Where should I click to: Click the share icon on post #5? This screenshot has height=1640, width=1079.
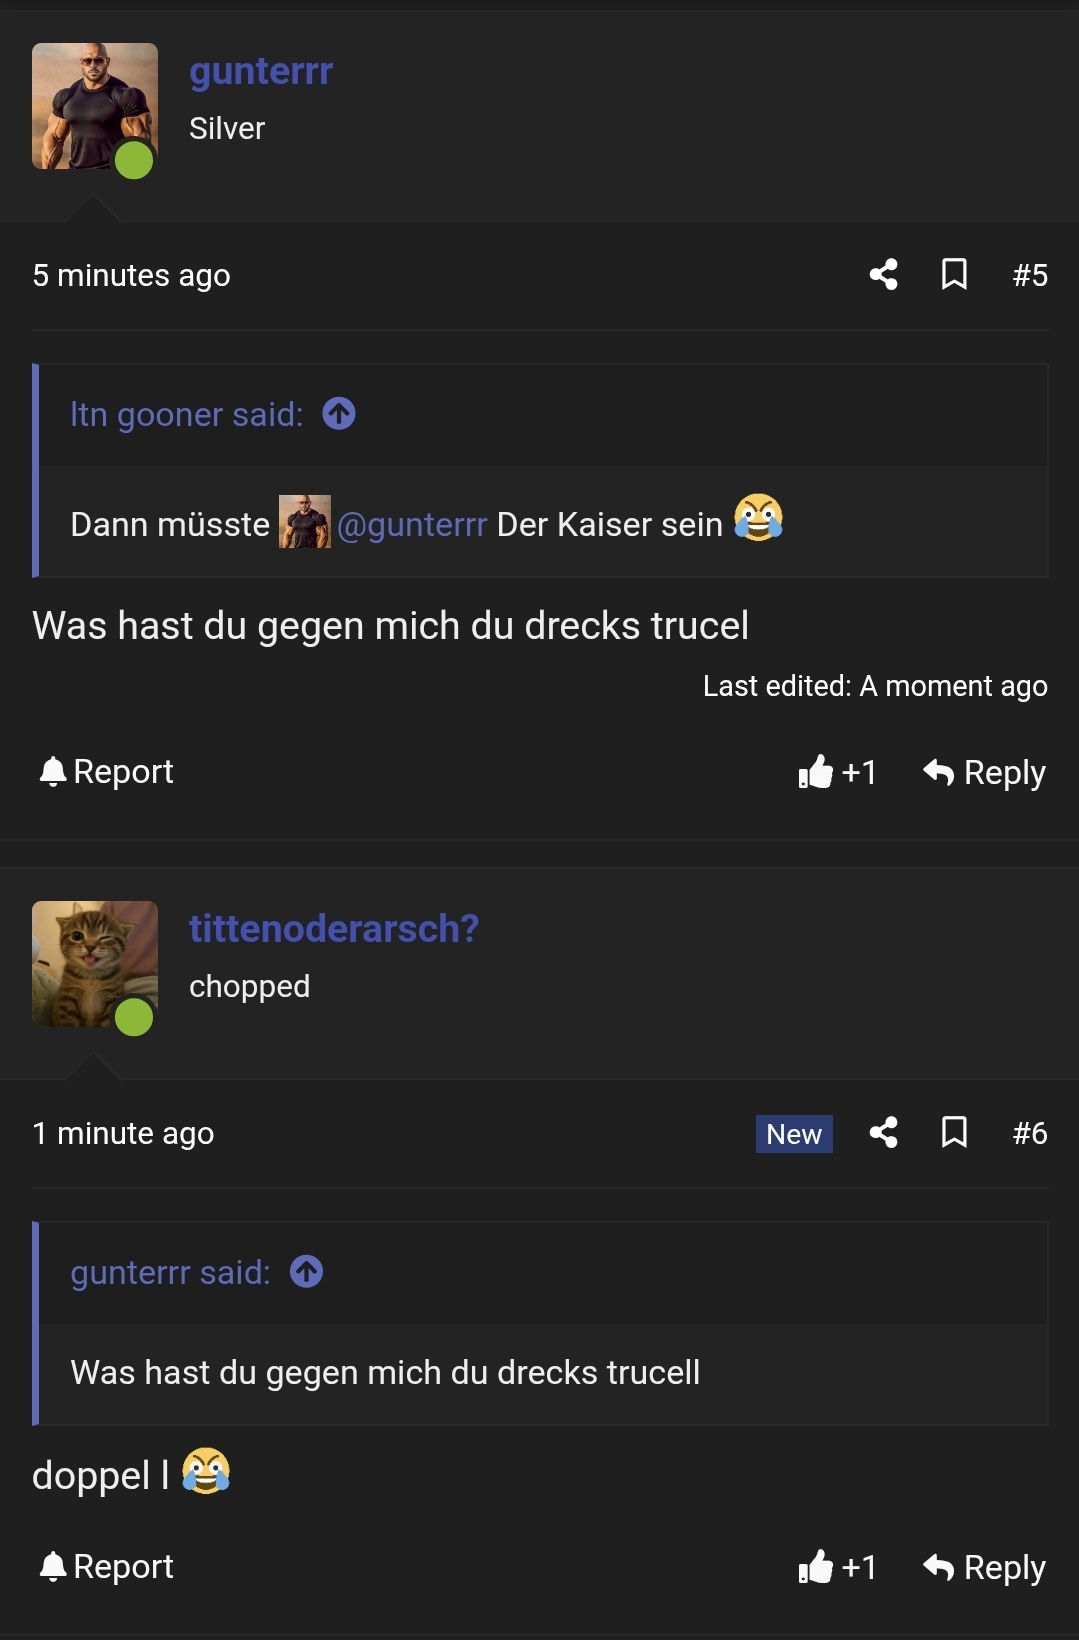click(x=883, y=274)
